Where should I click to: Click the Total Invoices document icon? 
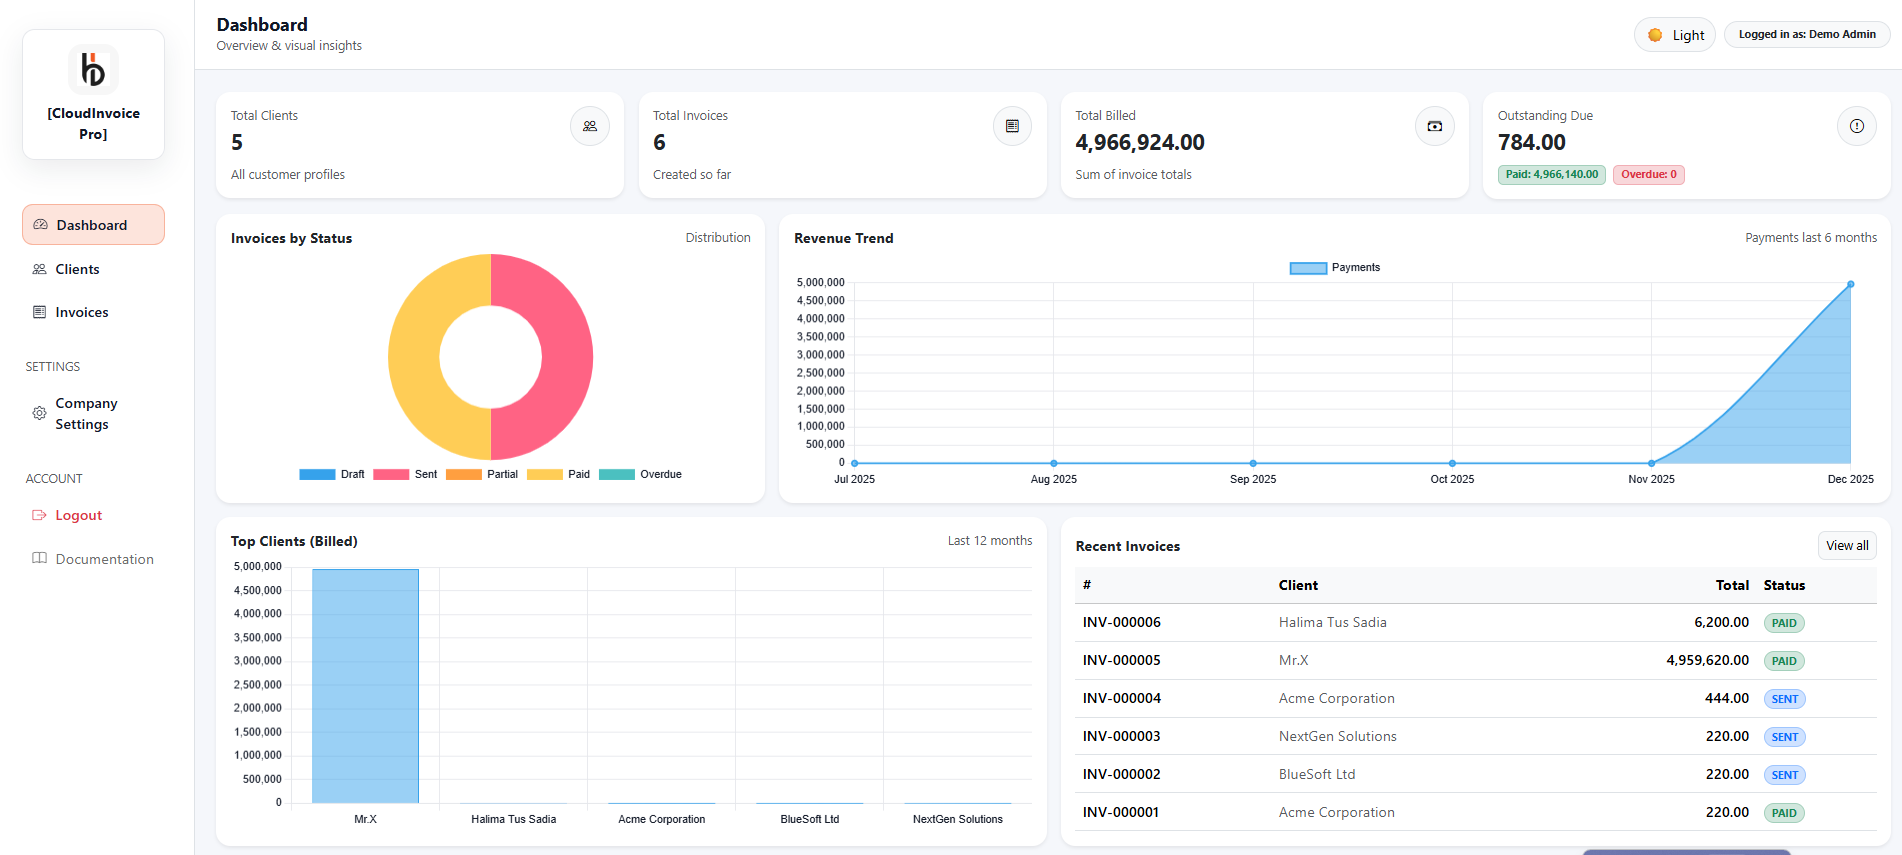[x=1012, y=126]
